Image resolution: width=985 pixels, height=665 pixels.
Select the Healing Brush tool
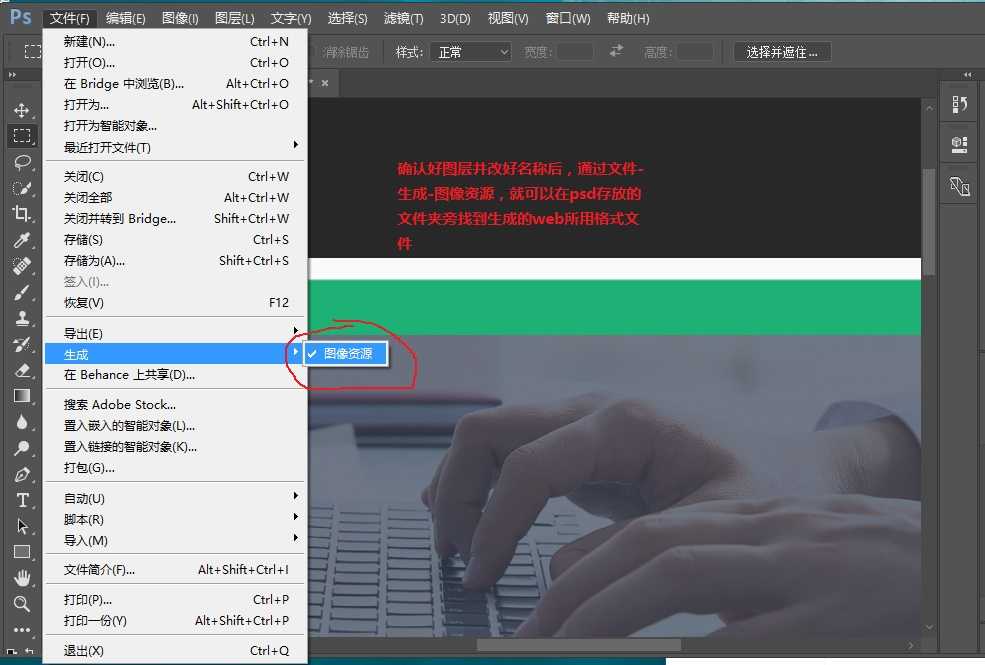coord(21,266)
